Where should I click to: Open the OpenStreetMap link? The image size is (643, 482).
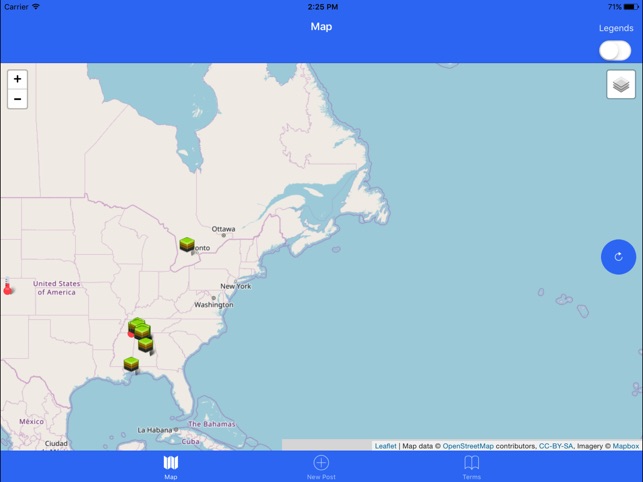coord(468,446)
